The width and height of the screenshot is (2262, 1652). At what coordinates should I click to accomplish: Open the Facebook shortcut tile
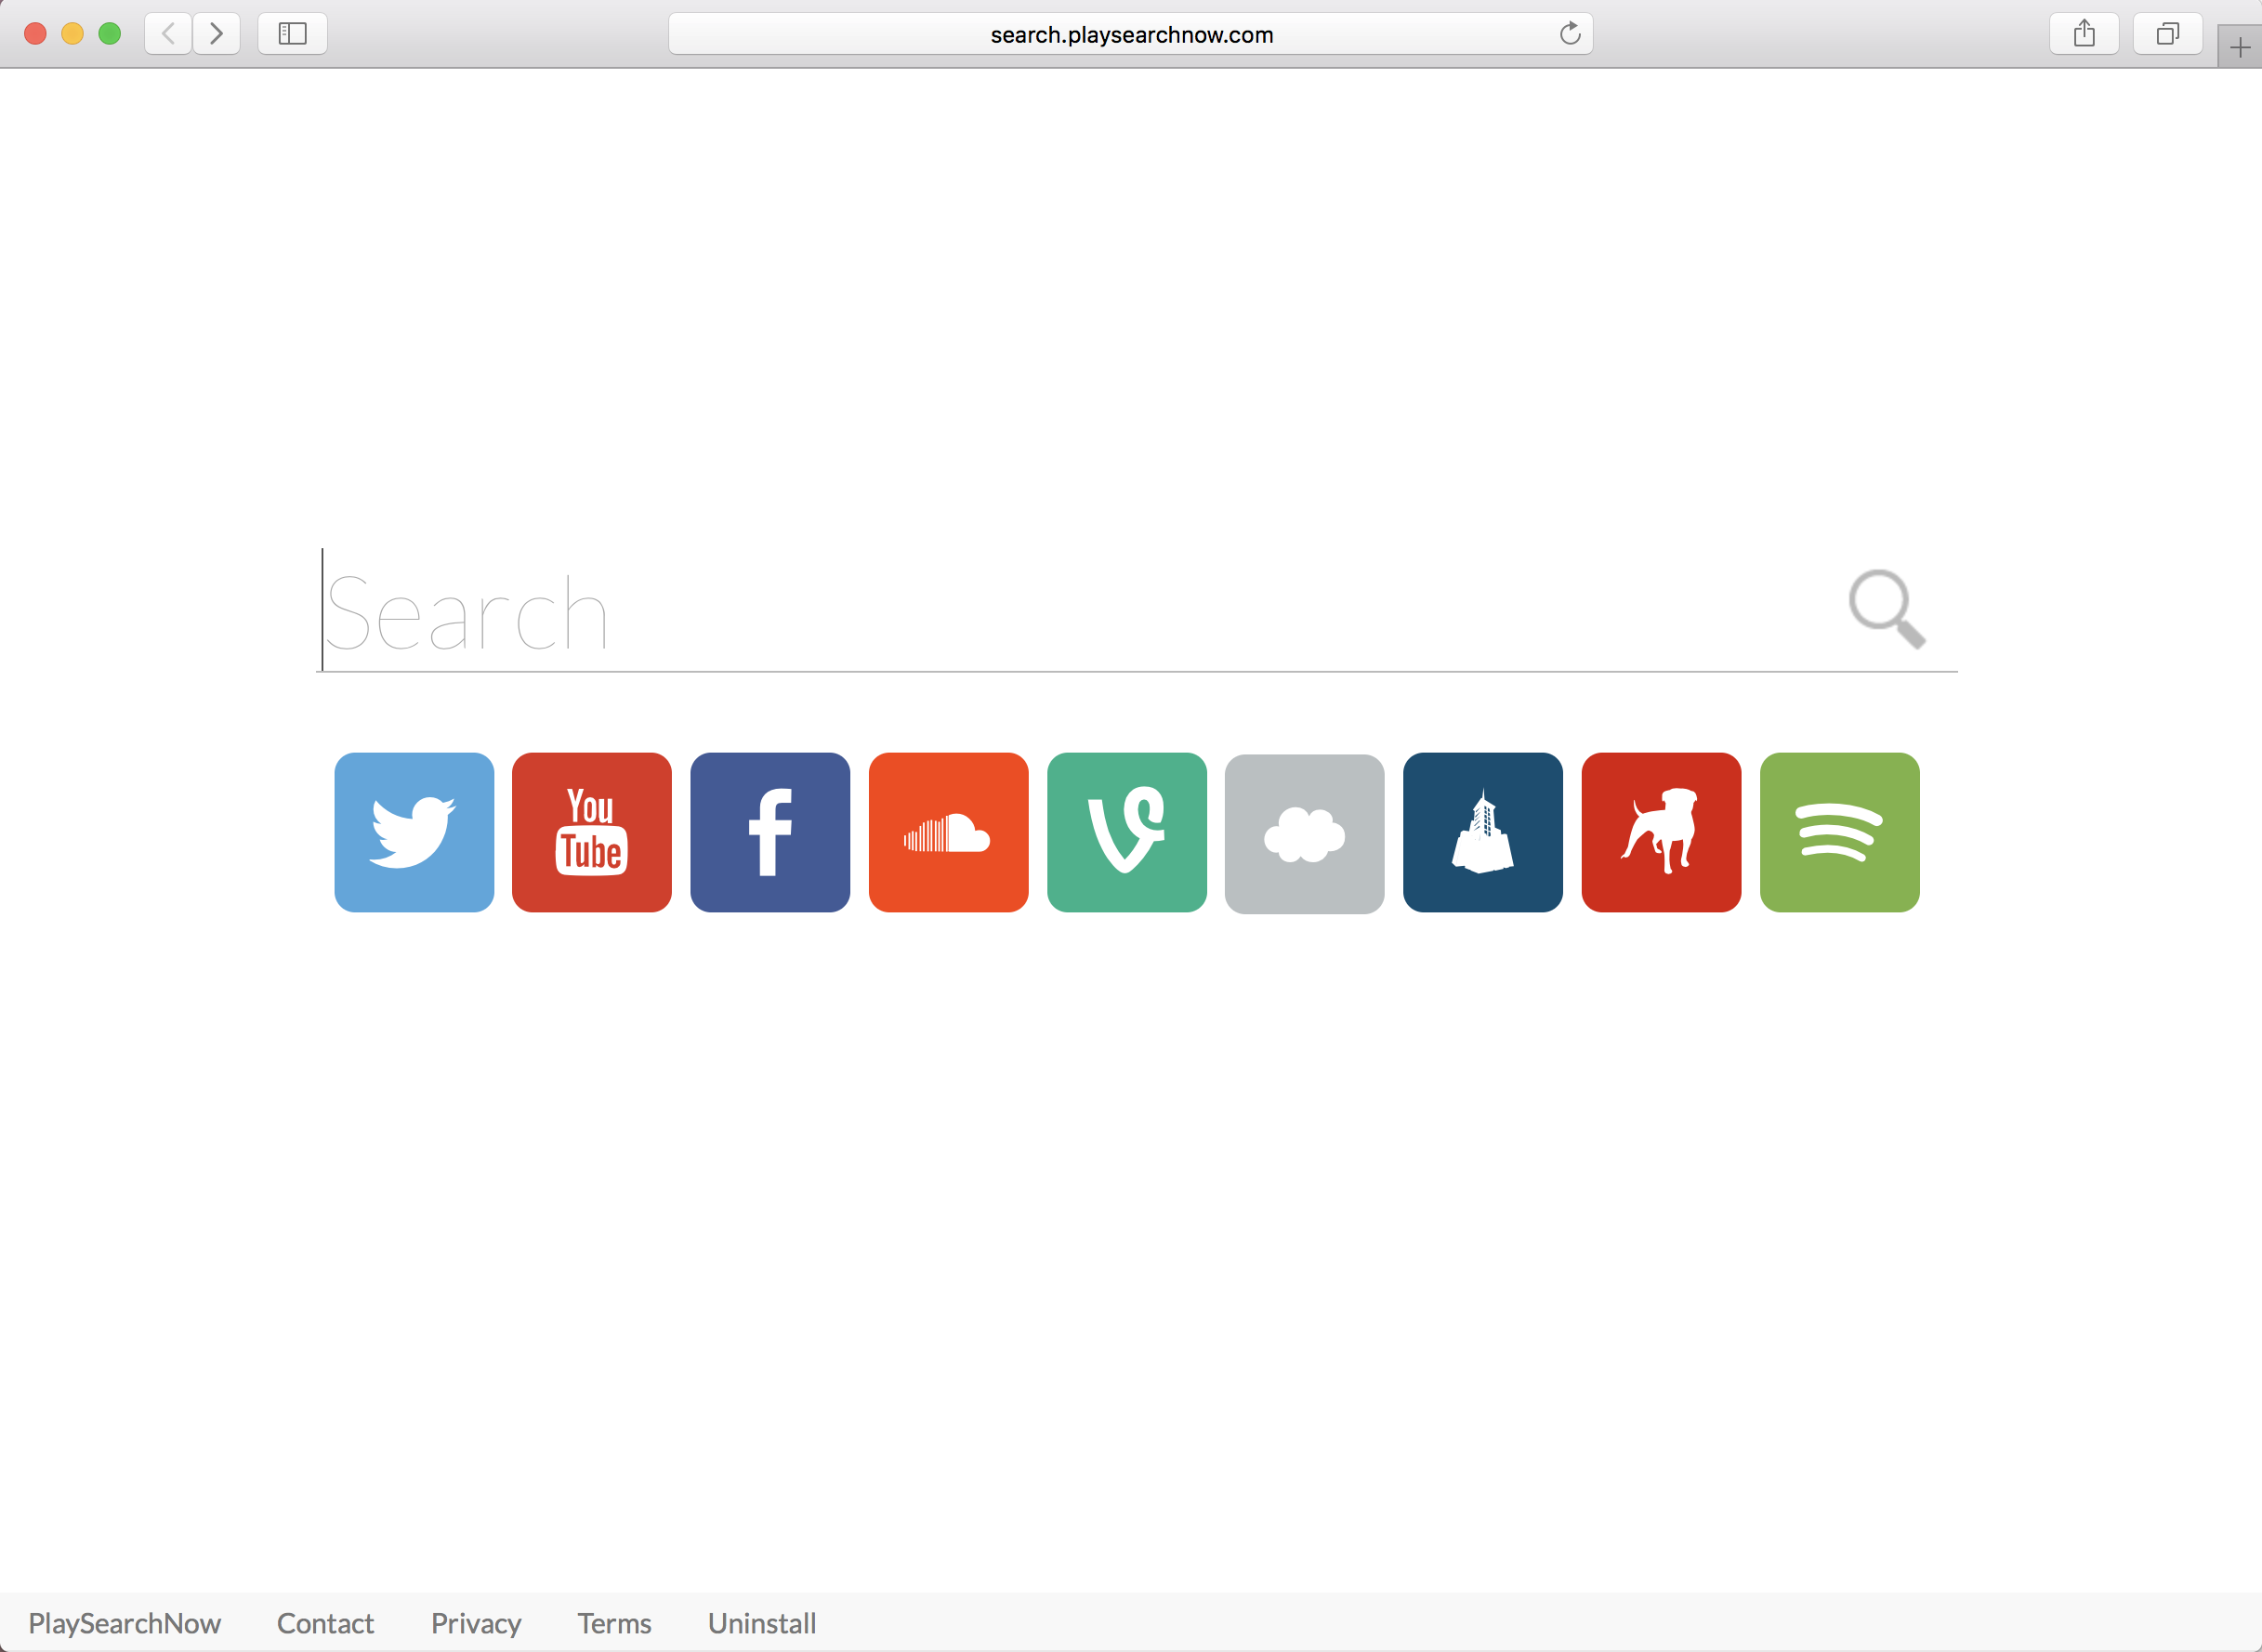[x=770, y=832]
